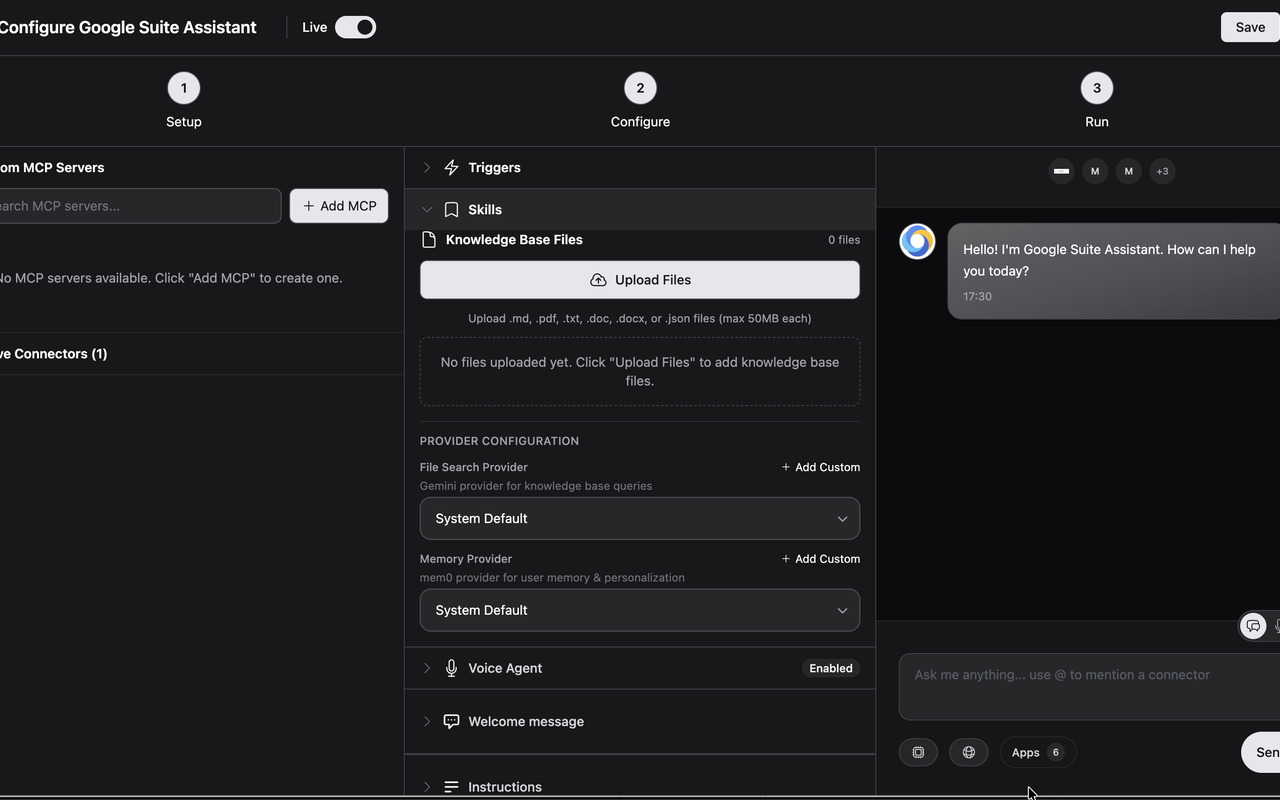Save the assistant configuration
The height and width of the screenshot is (800, 1280).
coord(1250,27)
